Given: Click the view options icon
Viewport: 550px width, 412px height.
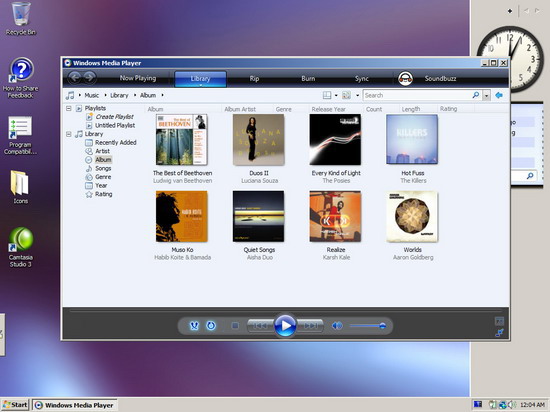Looking at the screenshot, I should coord(346,95).
